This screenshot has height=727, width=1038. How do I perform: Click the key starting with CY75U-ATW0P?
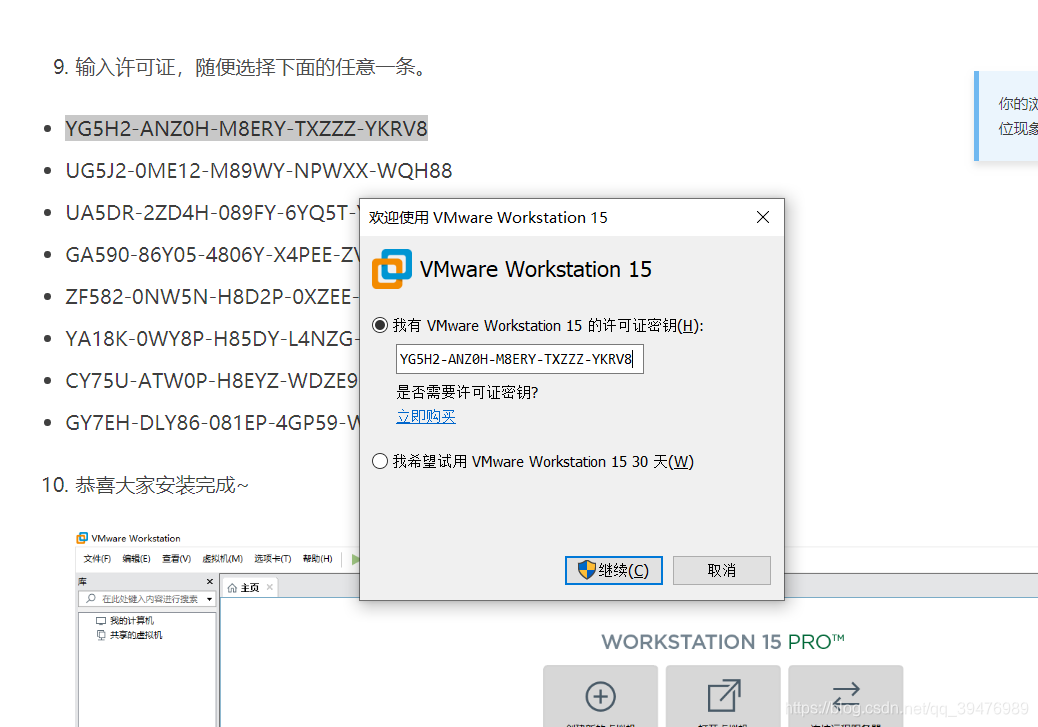click(212, 380)
